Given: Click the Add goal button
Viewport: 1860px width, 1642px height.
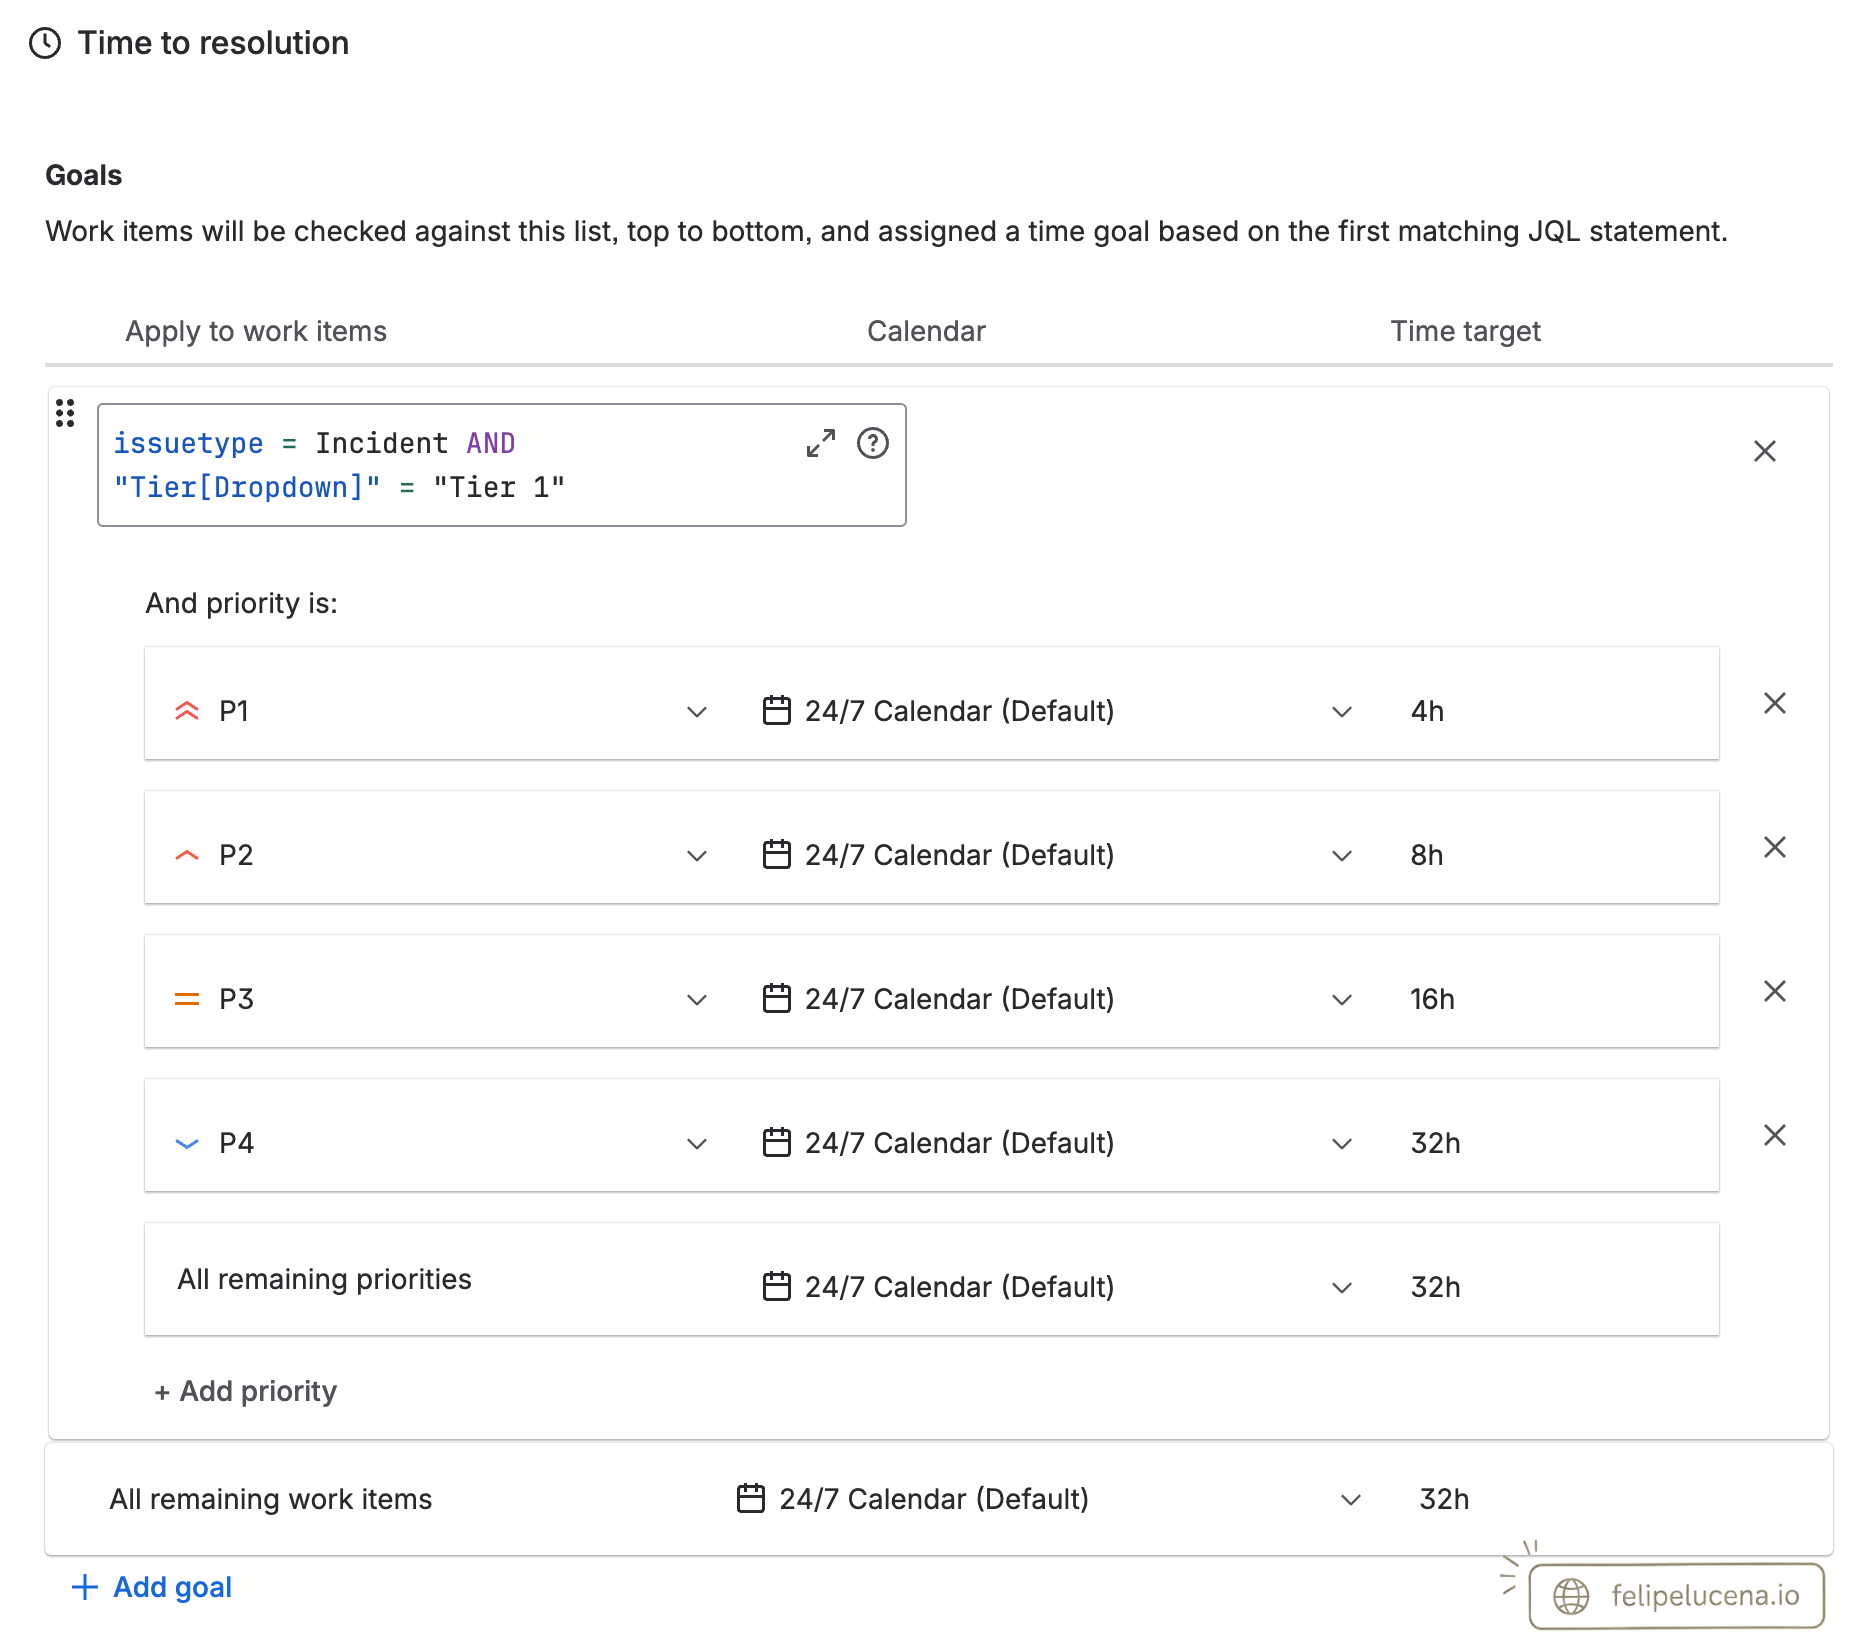Looking at the screenshot, I should (x=152, y=1587).
